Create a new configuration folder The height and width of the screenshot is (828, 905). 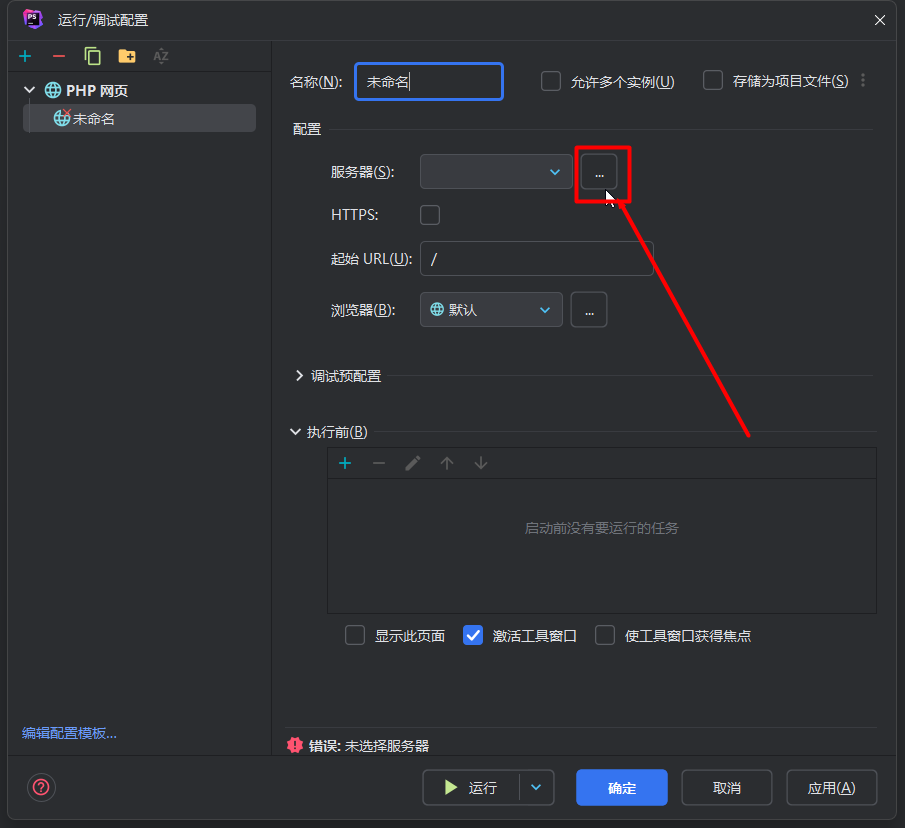124,56
